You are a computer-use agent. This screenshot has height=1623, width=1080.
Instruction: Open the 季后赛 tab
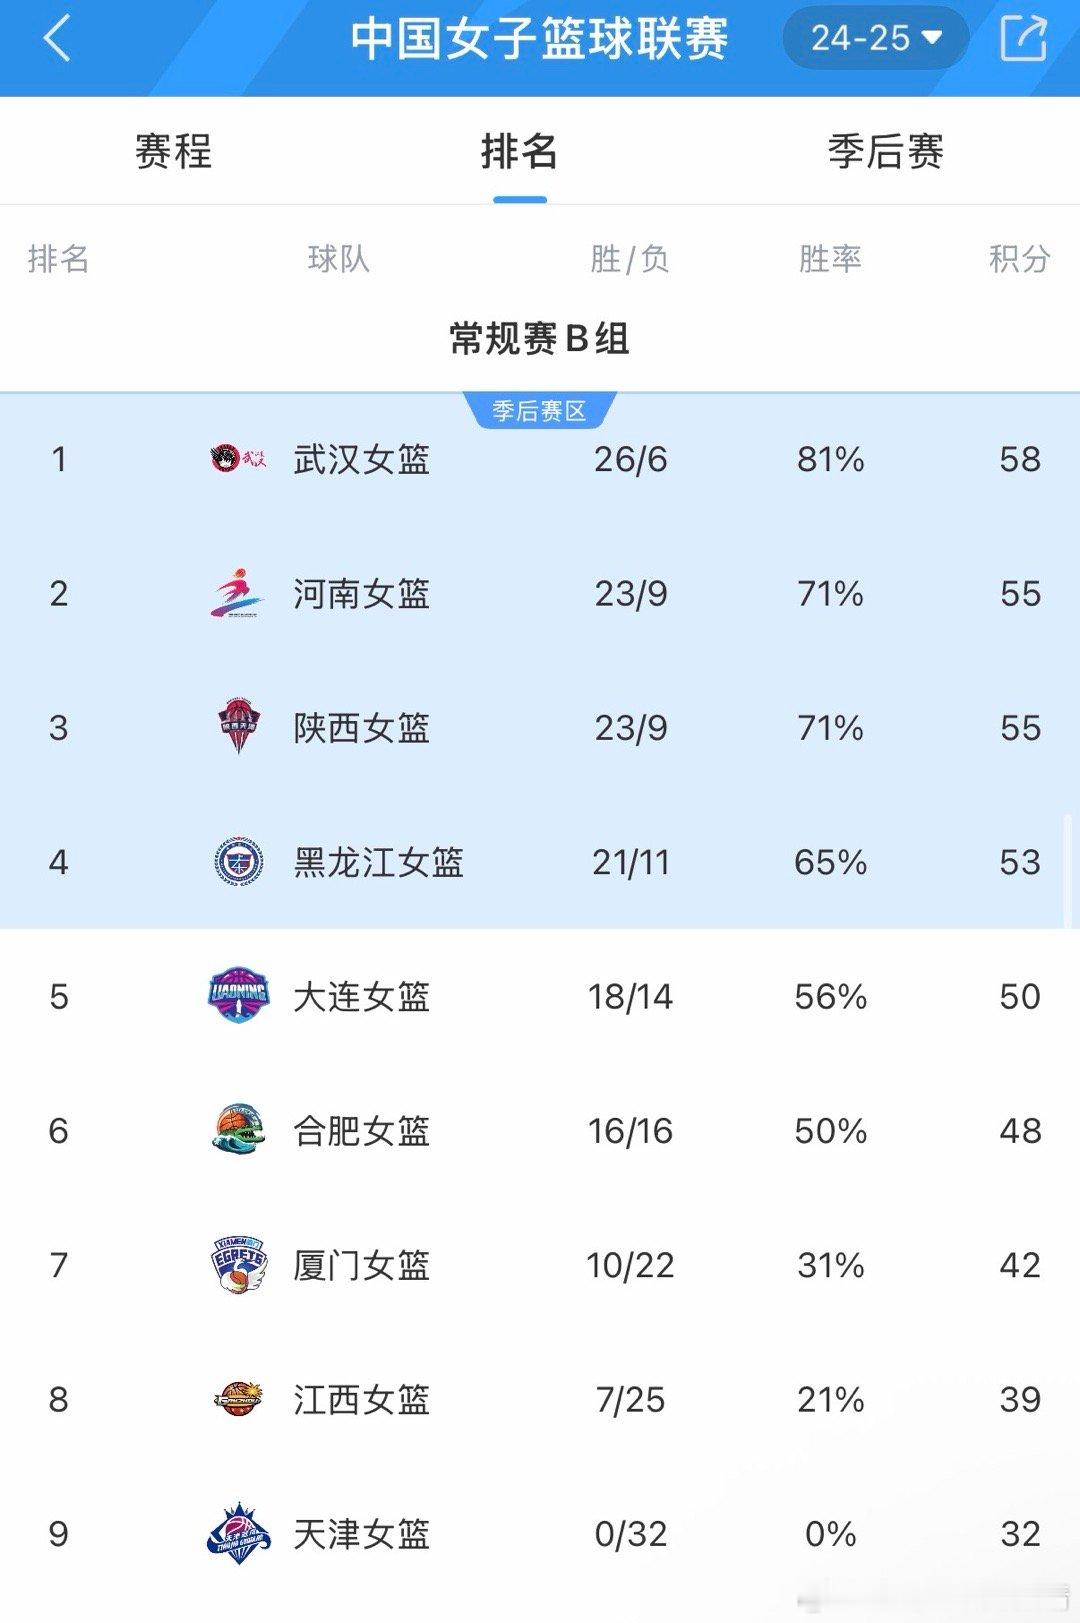885,152
